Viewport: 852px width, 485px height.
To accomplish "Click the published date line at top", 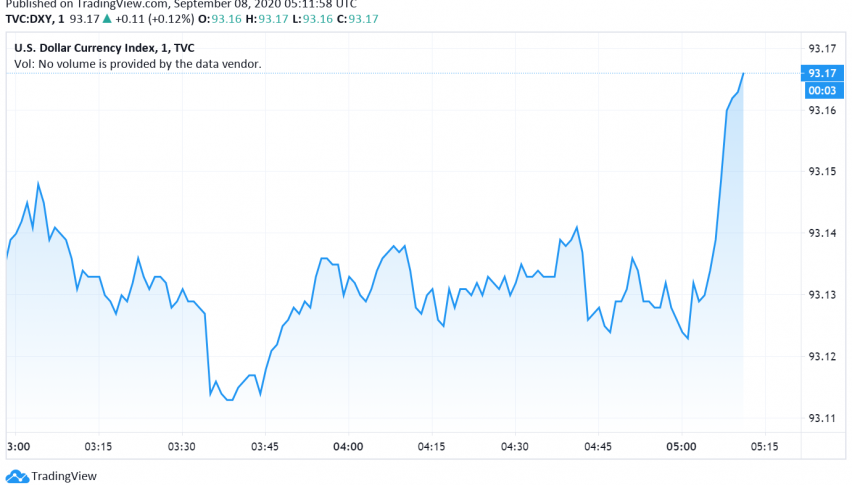I will pyautogui.click(x=181, y=4).
